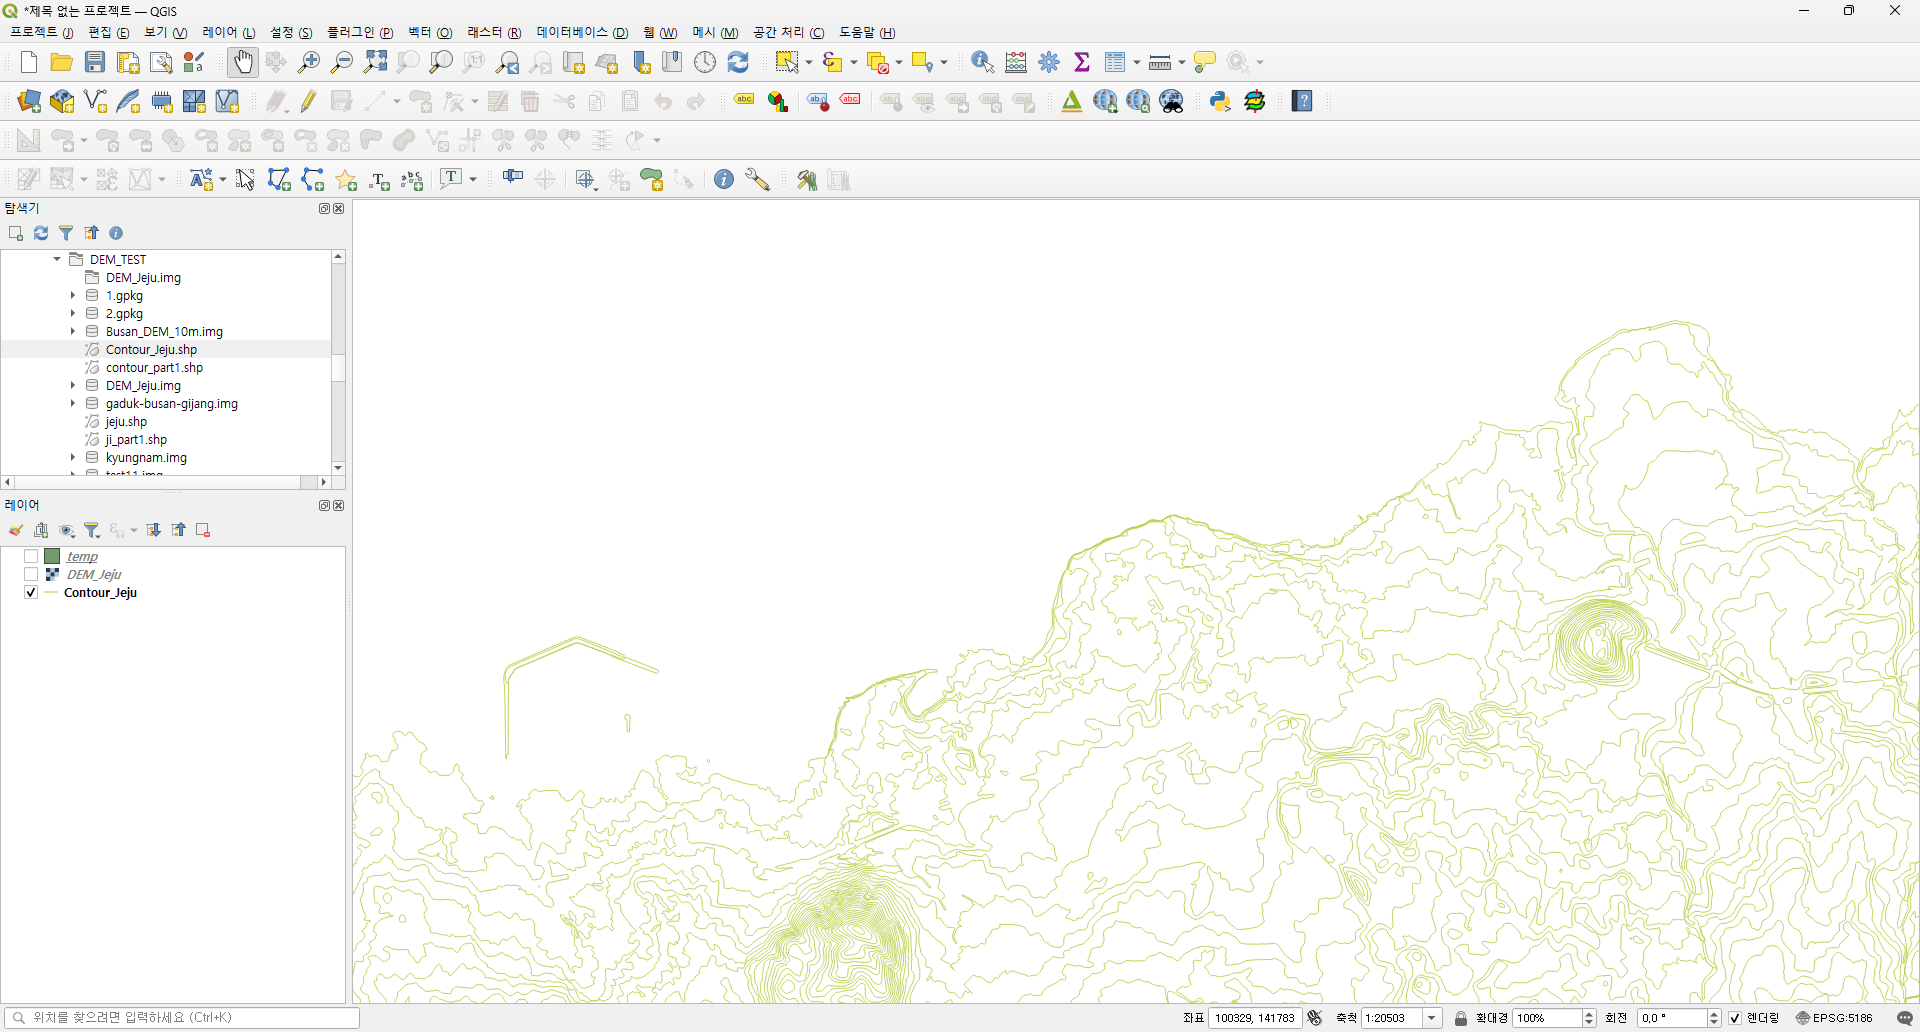1920x1032 pixels.
Task: Open the select features dropdown arrow
Action: [x=809, y=62]
